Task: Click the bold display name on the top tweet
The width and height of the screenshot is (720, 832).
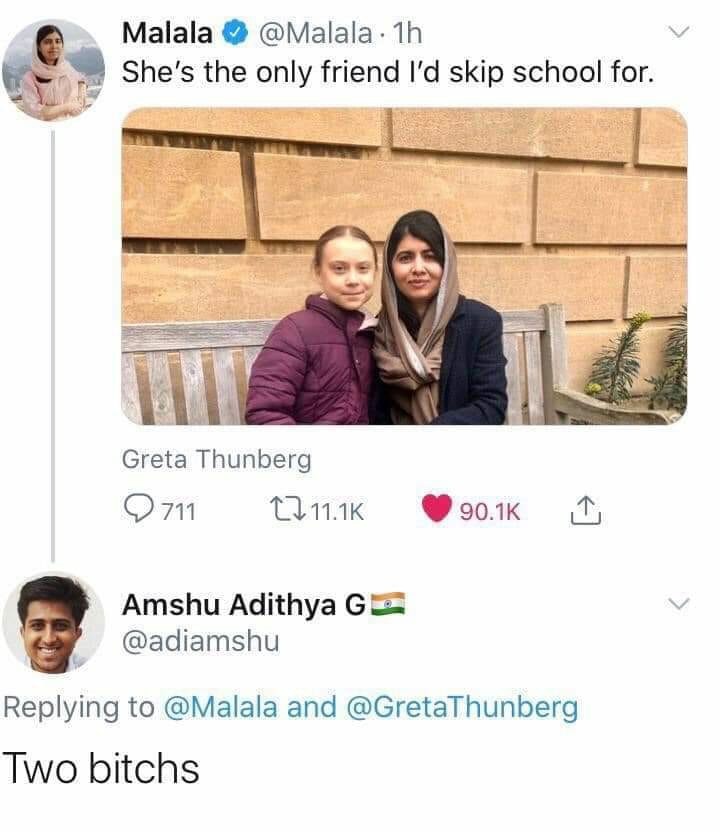Action: [167, 34]
